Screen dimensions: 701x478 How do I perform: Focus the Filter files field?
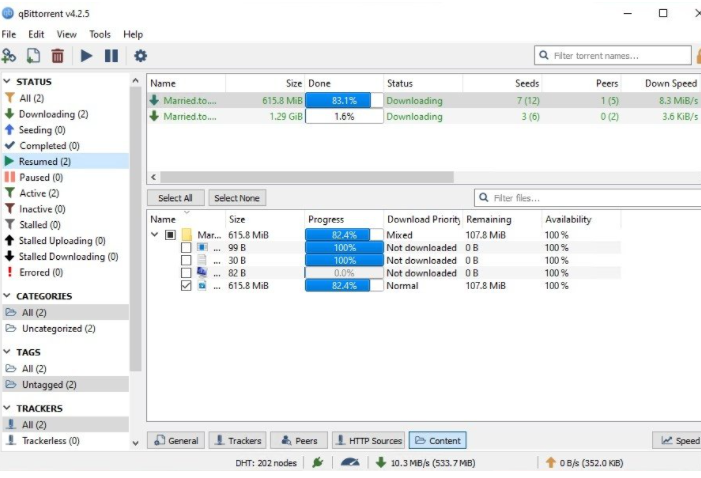click(x=587, y=198)
